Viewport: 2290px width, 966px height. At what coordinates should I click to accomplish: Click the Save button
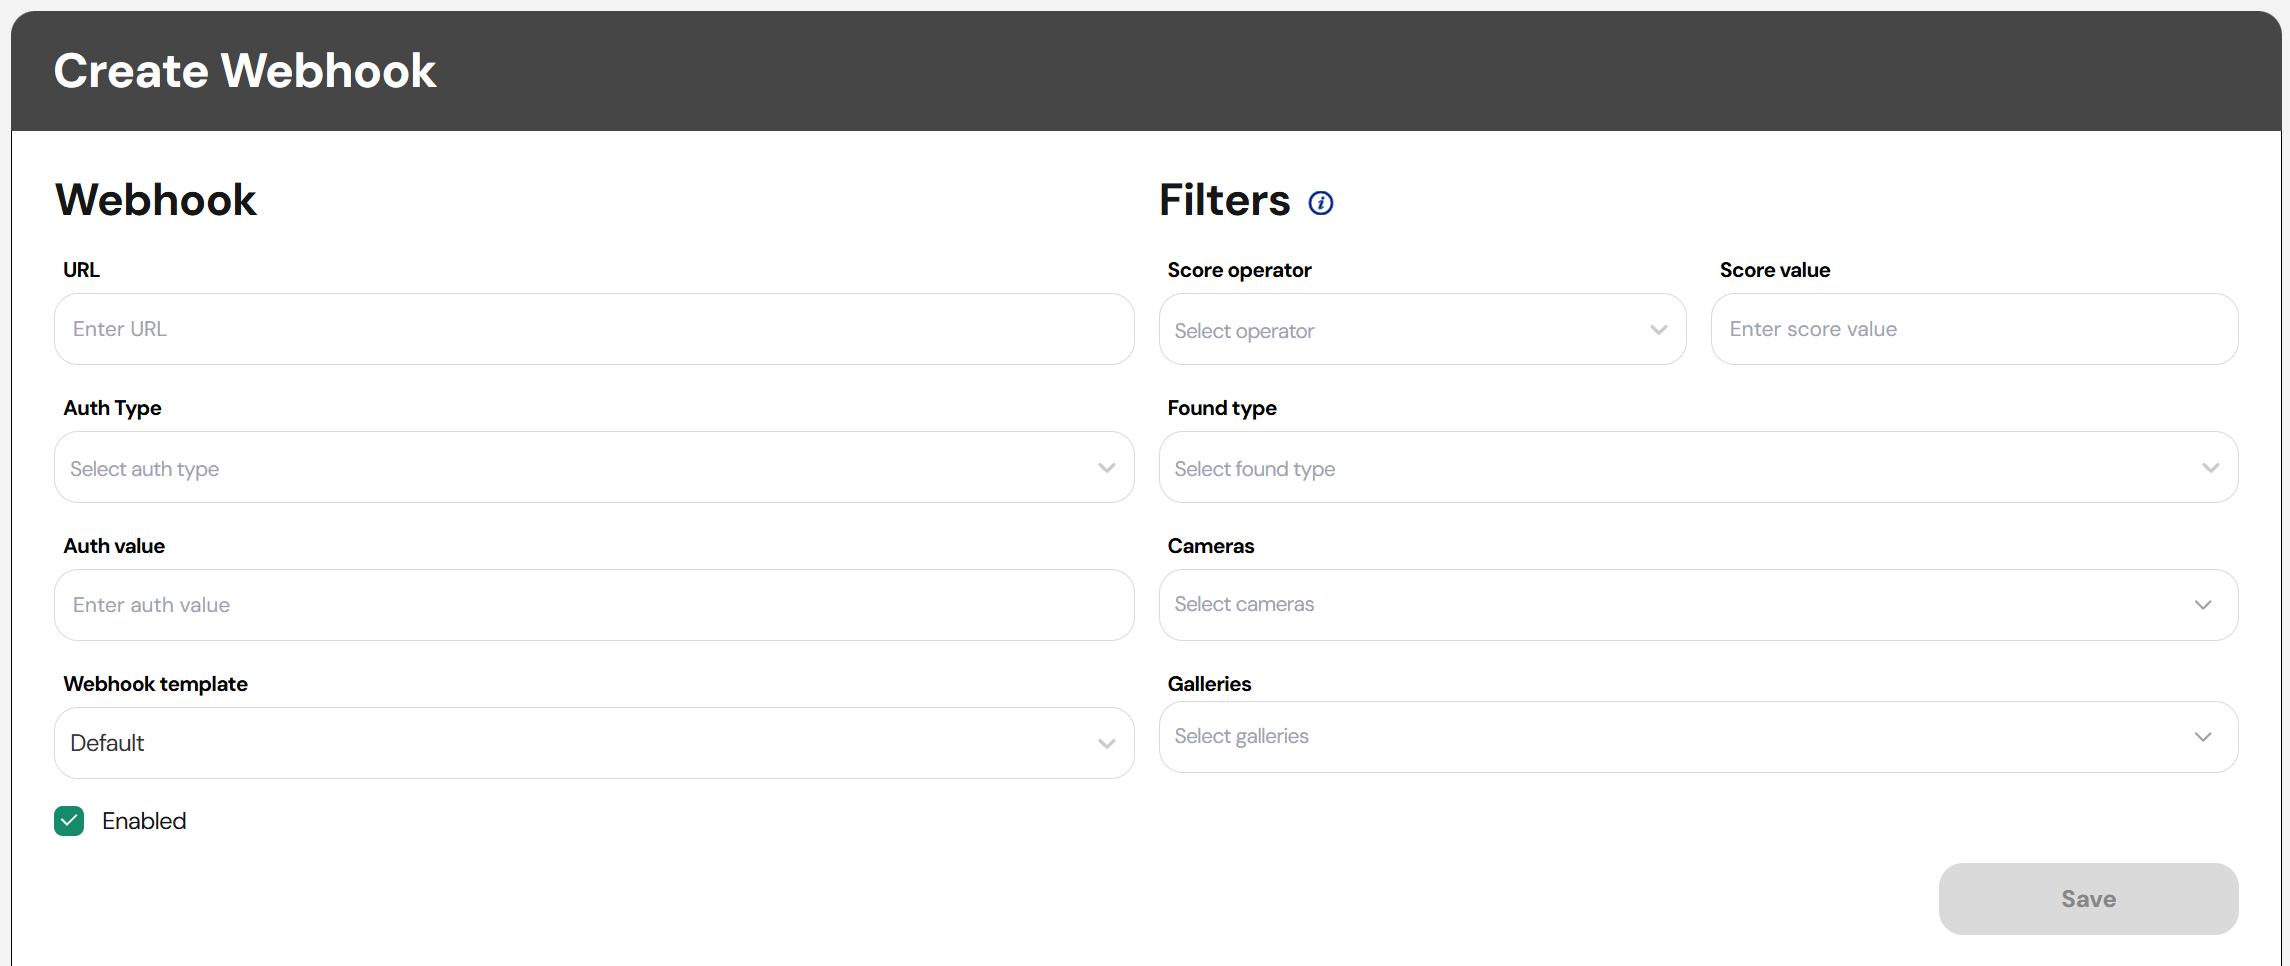click(x=2087, y=899)
